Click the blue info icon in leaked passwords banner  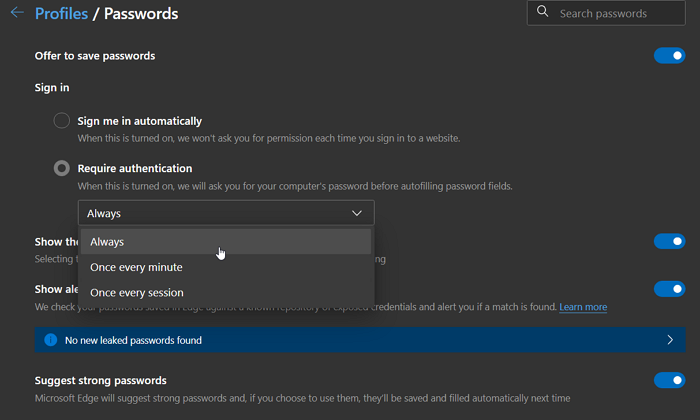click(50, 340)
